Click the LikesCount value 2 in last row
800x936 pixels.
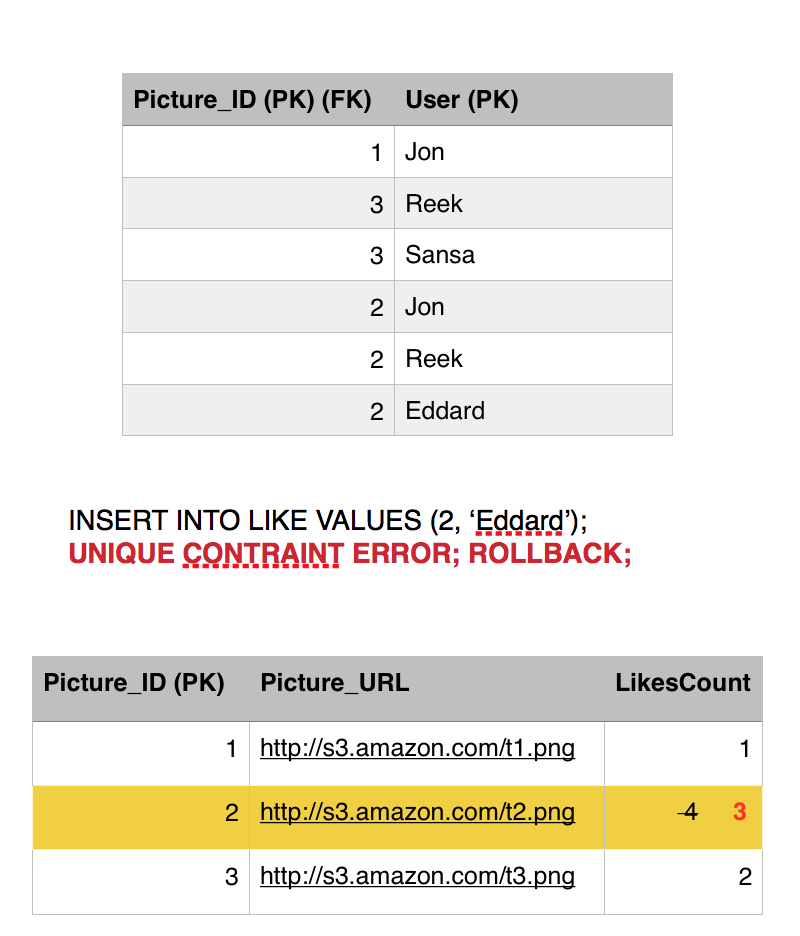pos(744,877)
